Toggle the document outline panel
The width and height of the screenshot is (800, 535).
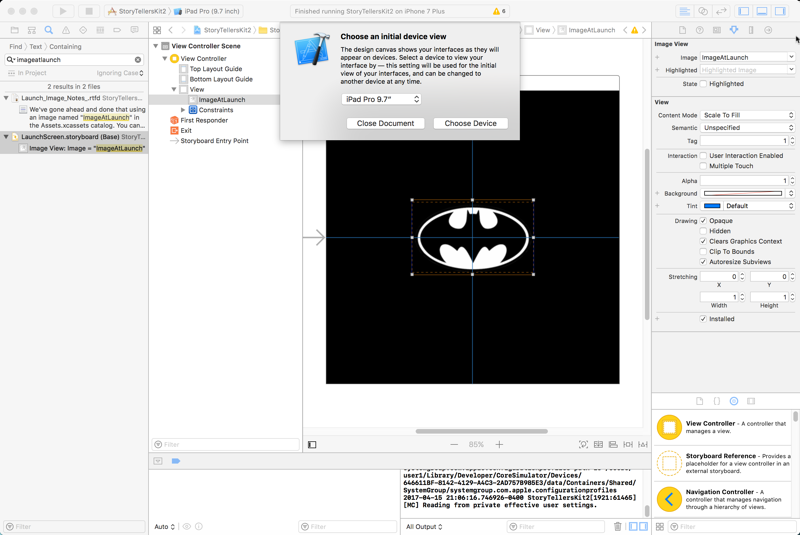pos(312,445)
